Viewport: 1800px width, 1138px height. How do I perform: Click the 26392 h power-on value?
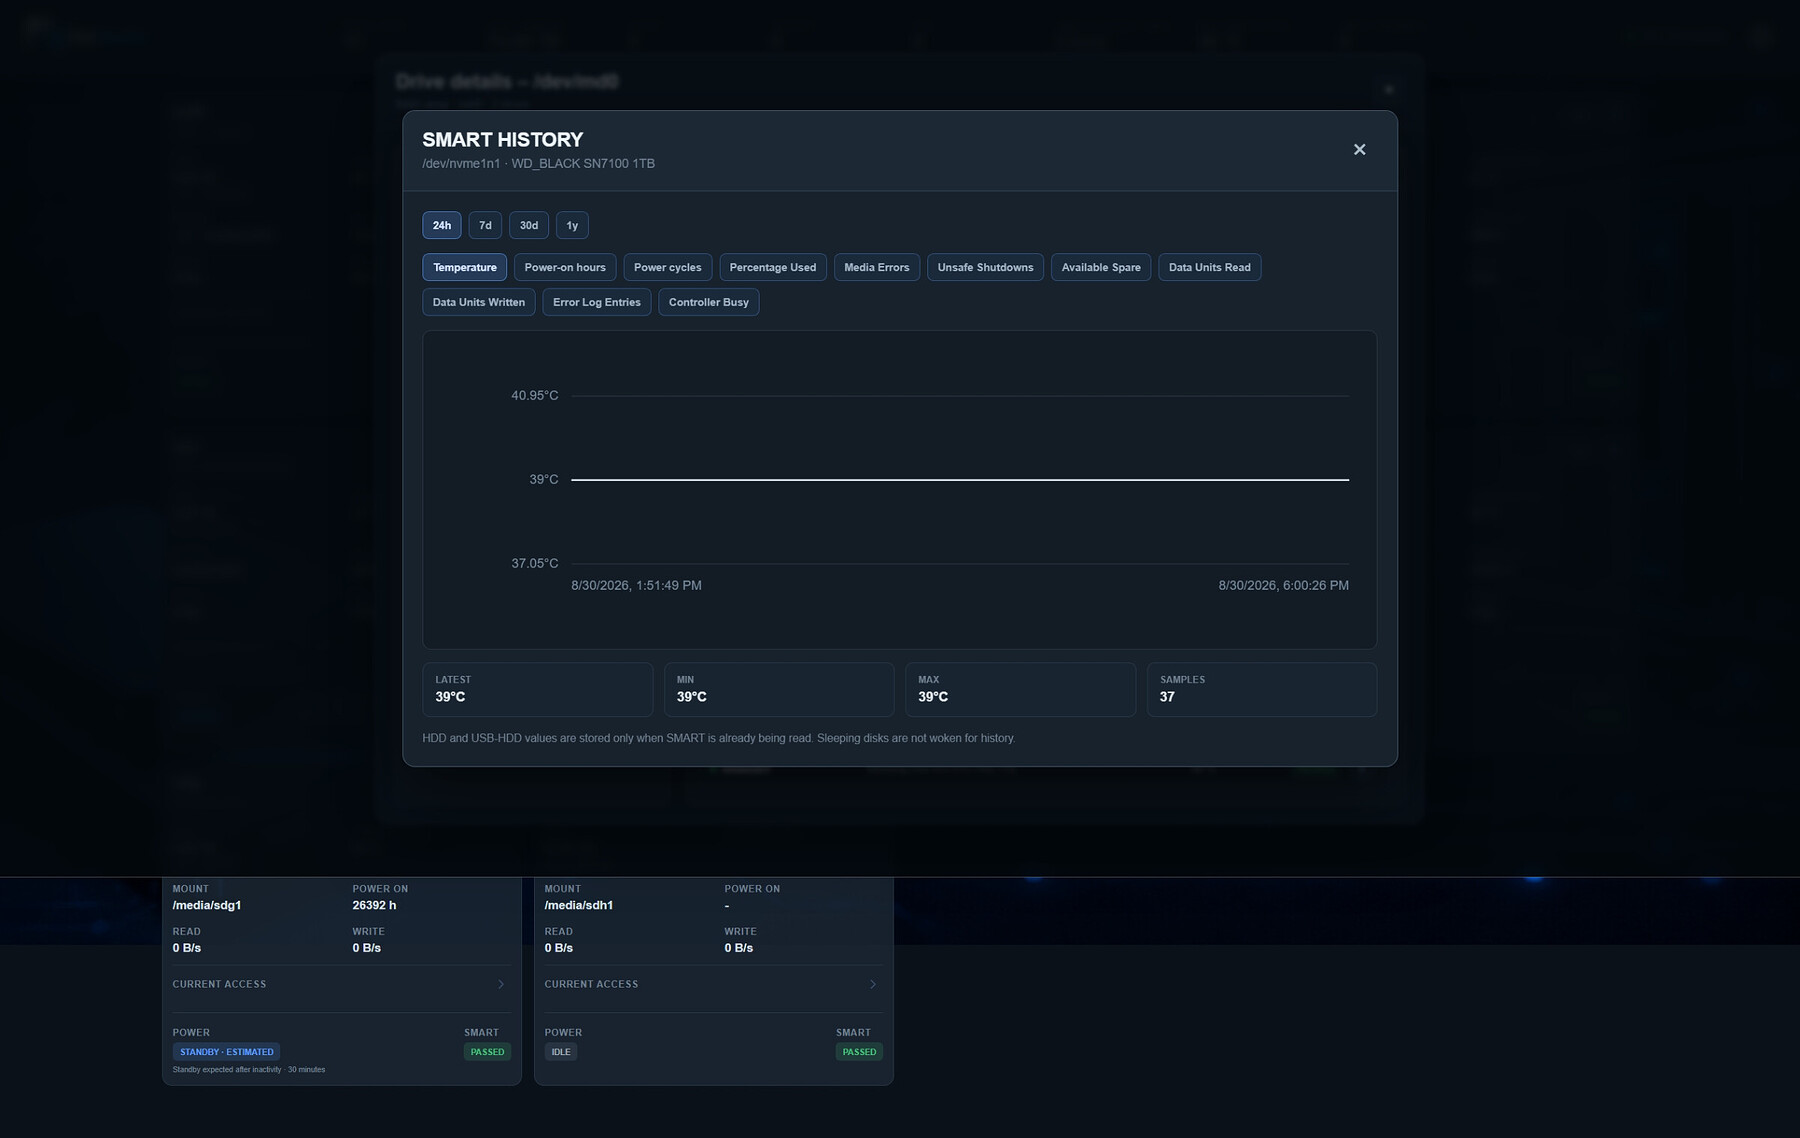coord(374,906)
